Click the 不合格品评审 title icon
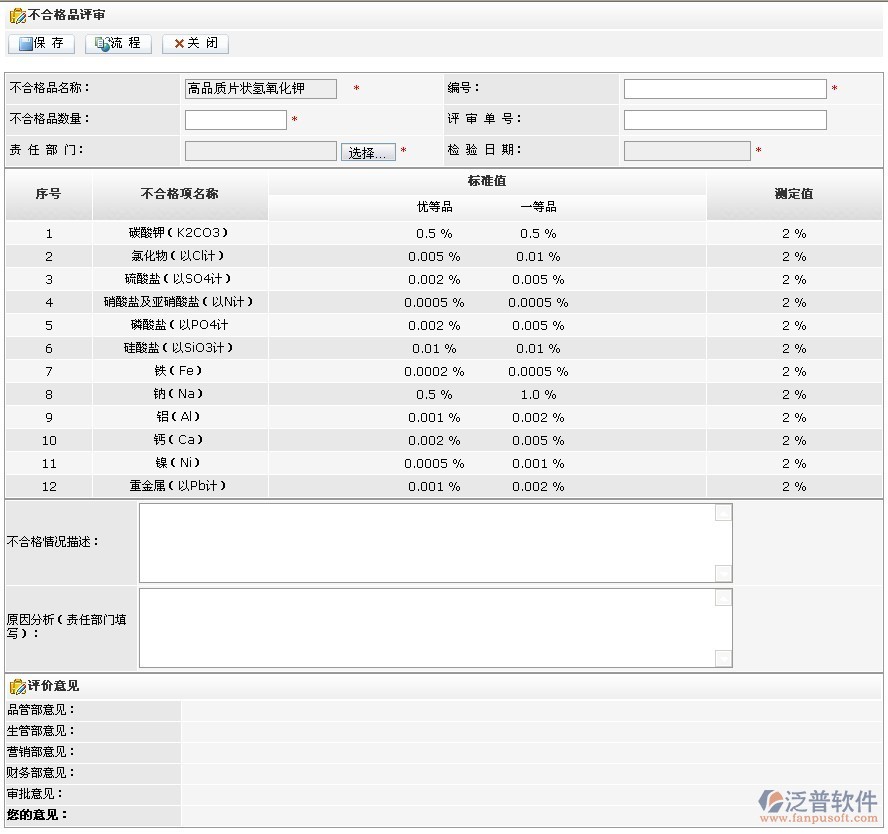Viewport: 888px width, 834px height. (17, 16)
